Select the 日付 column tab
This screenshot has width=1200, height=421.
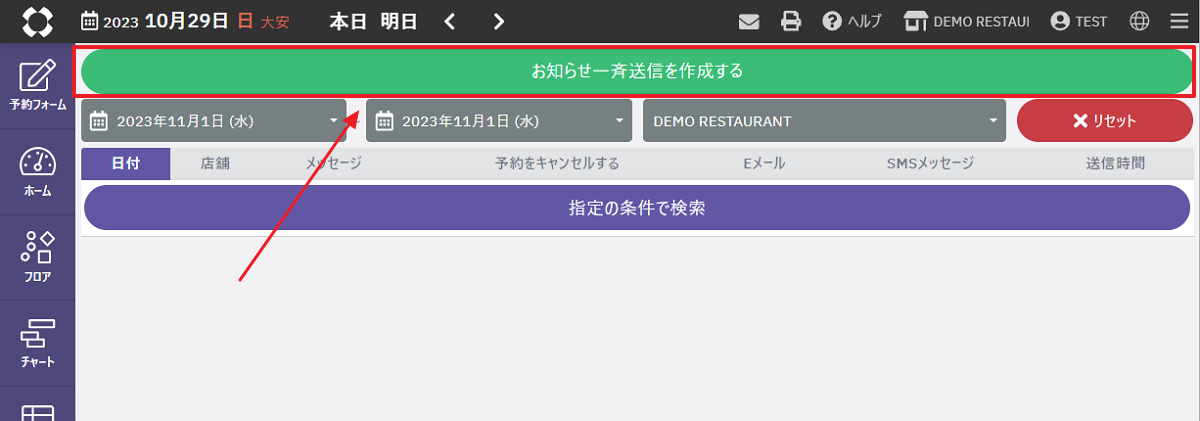pyautogui.click(x=126, y=163)
